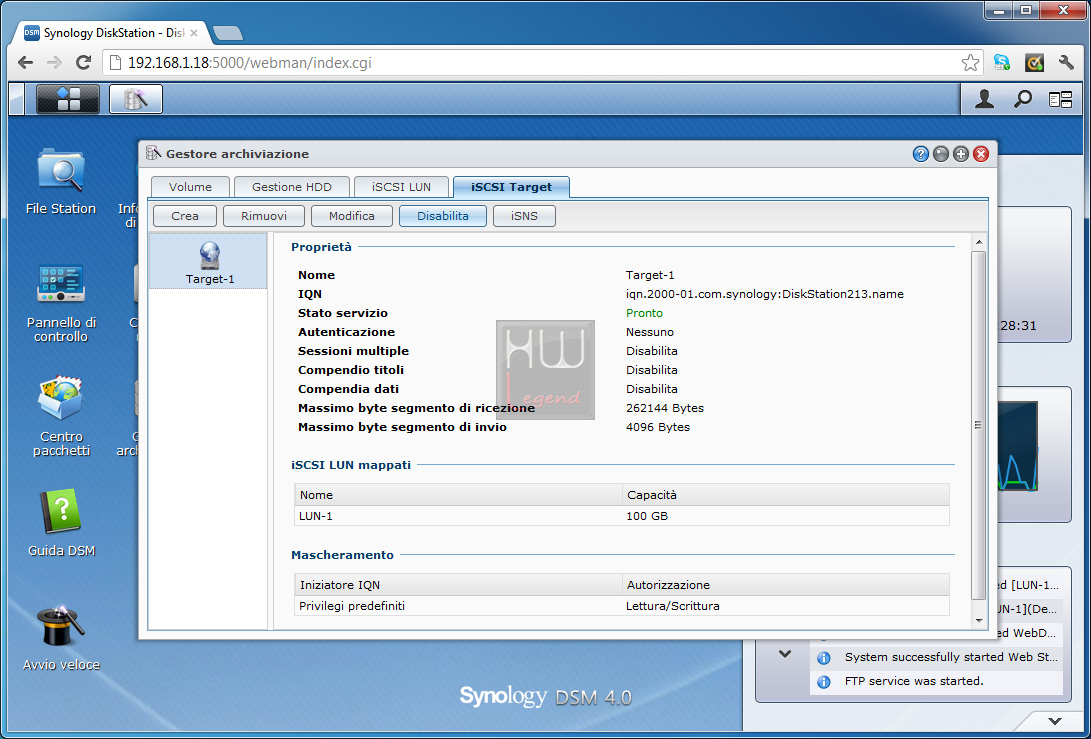Minimize the Gestore archiviazione window
Image resolution: width=1091 pixels, height=739 pixels.
(x=941, y=154)
